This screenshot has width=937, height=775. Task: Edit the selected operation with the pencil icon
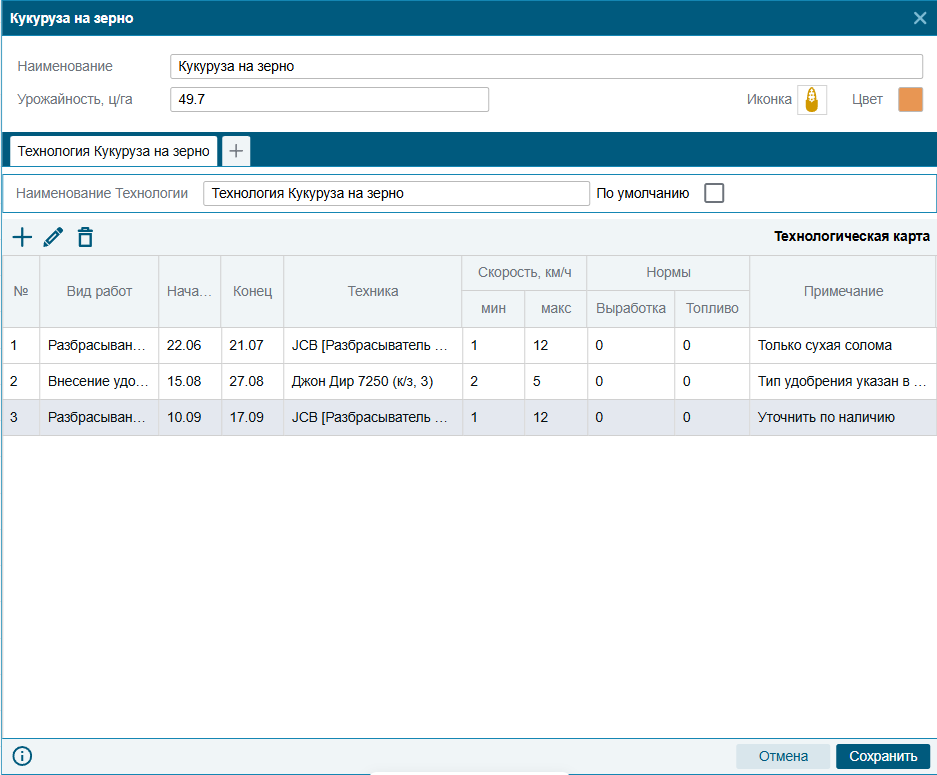[53, 237]
